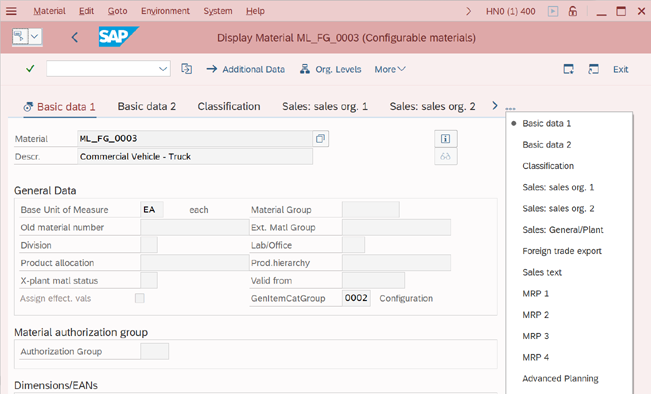Go back with the left arrow icon
Image resolution: width=651 pixels, height=394 pixels.
75,38
